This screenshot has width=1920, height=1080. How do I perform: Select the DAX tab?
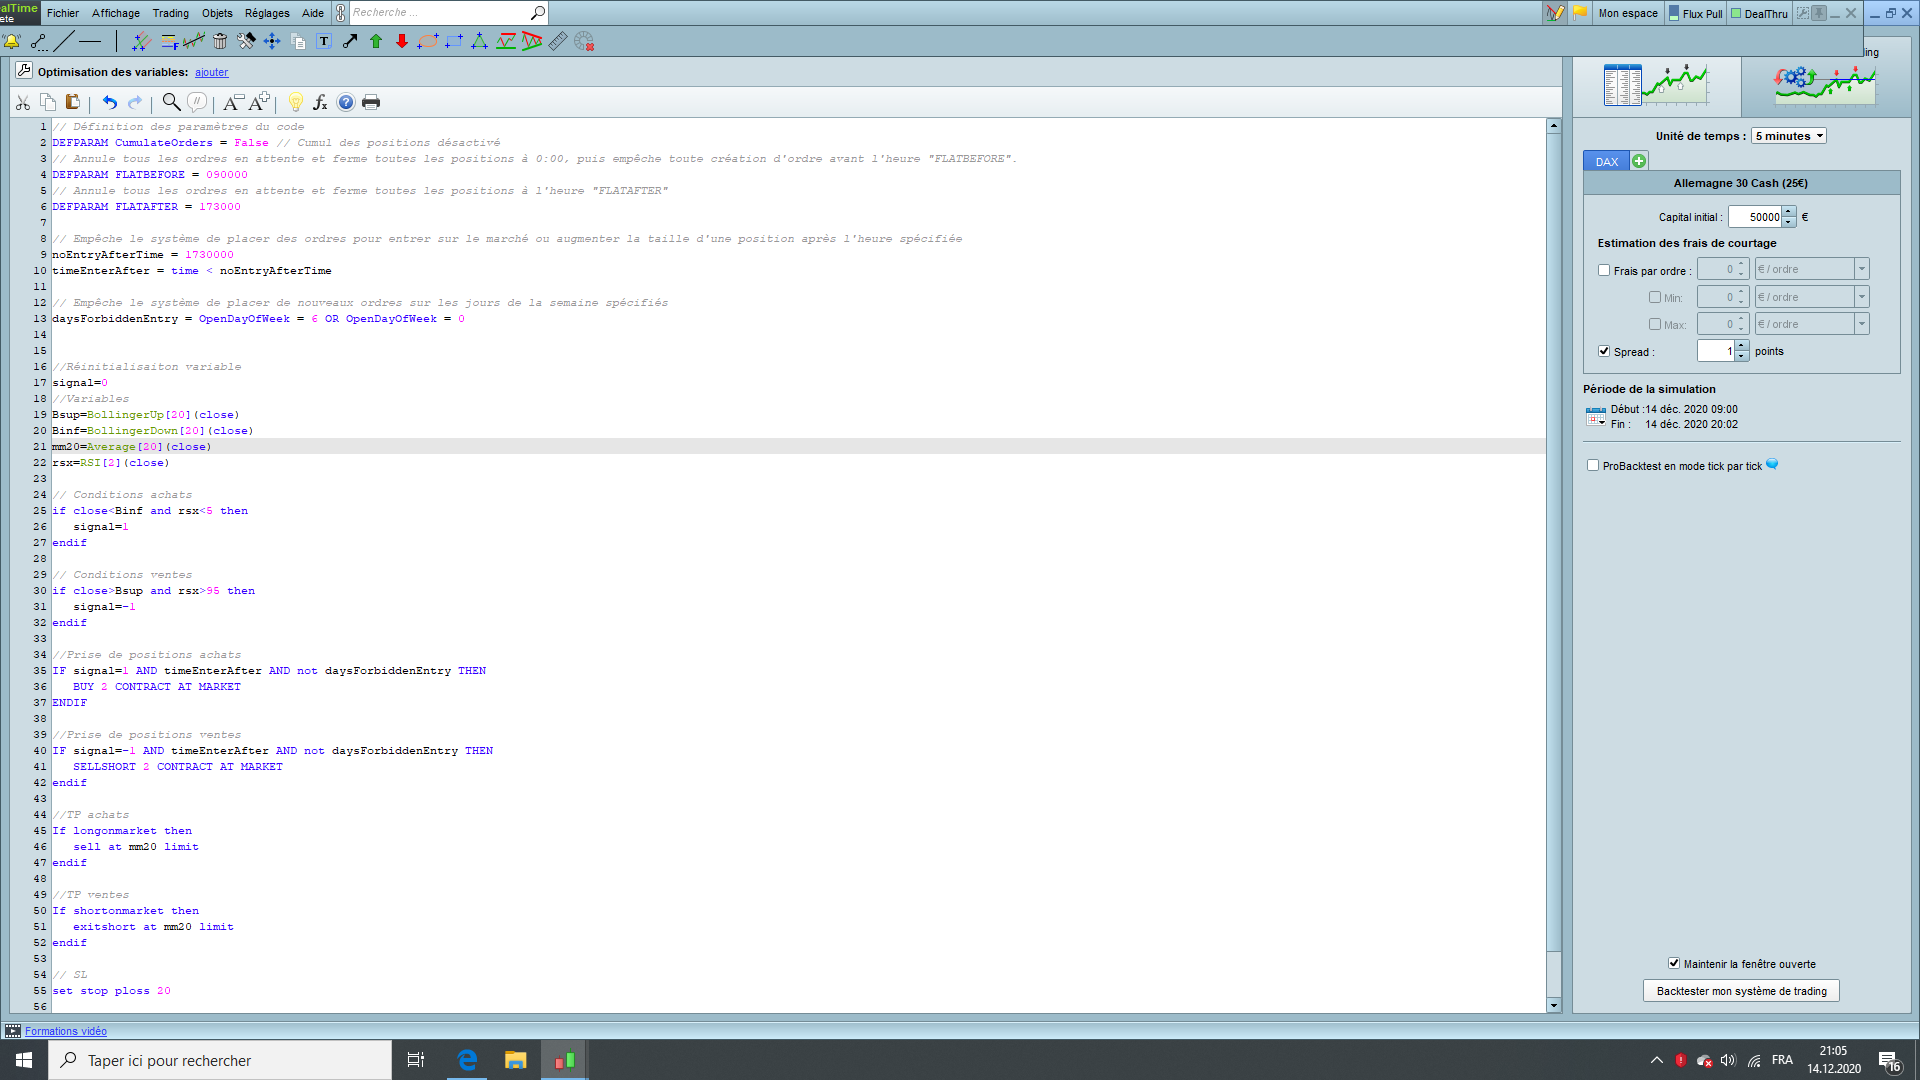coord(1606,161)
